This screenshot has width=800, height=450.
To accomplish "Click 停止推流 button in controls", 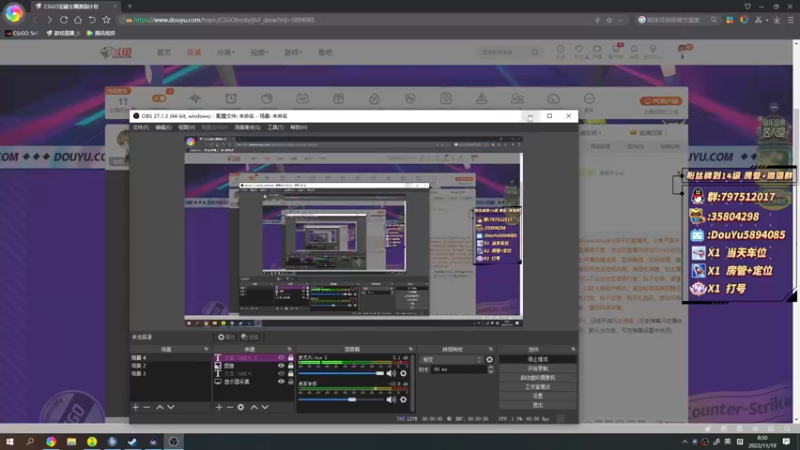I will 538,359.
